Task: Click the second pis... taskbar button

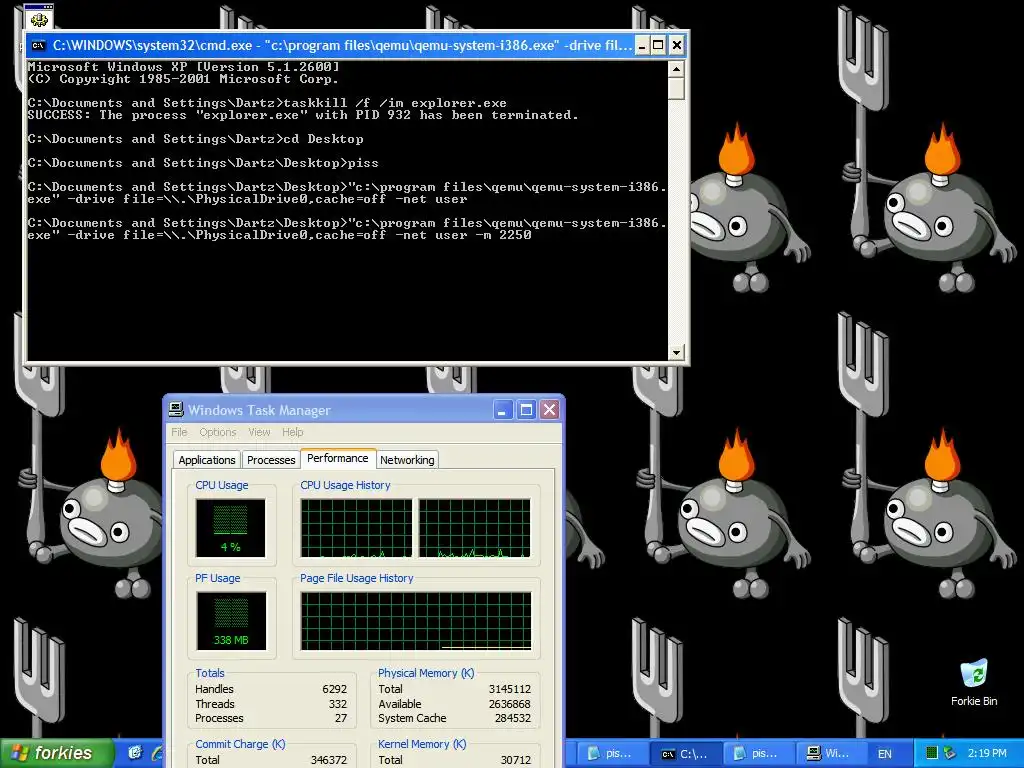Action: (758, 754)
